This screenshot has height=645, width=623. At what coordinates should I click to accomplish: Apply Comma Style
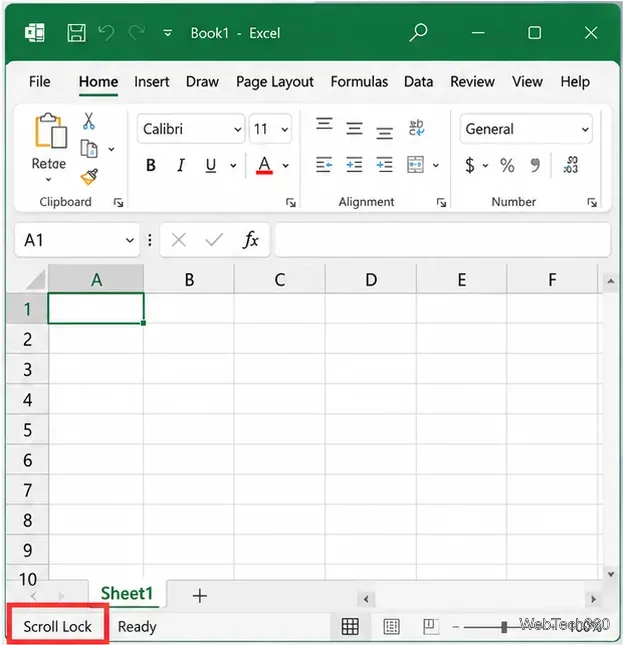click(x=535, y=165)
